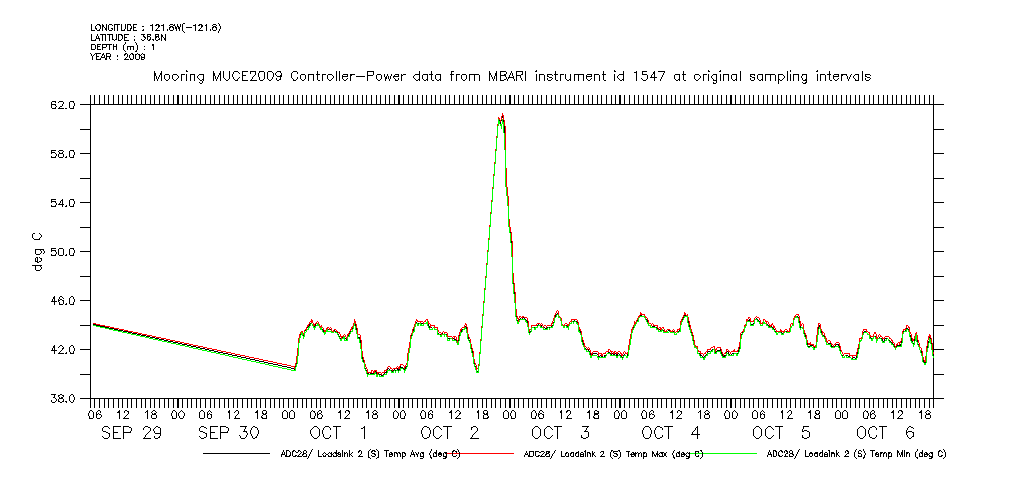Select the DEPTH (m) header line
The width and height of the screenshot is (1009, 504).
click(123, 47)
